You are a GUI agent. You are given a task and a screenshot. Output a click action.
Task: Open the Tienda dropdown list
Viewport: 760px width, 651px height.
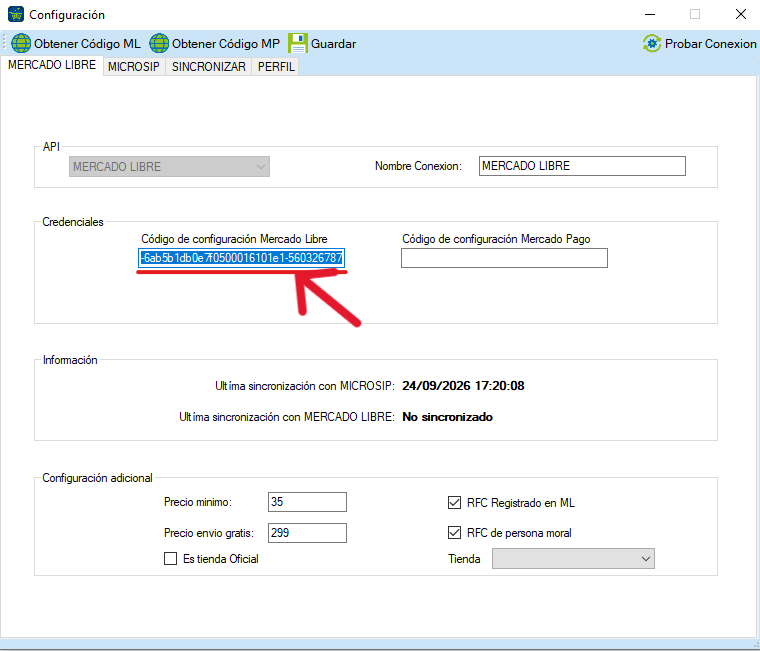coord(573,559)
